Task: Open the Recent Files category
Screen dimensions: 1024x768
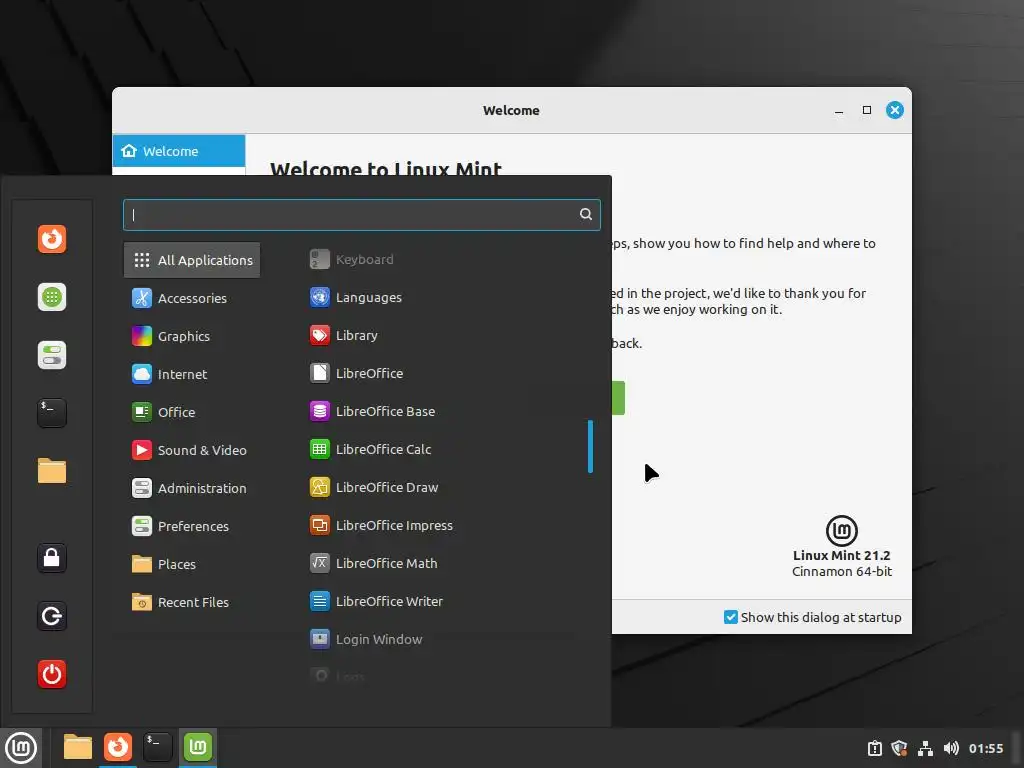Action: click(x=192, y=602)
